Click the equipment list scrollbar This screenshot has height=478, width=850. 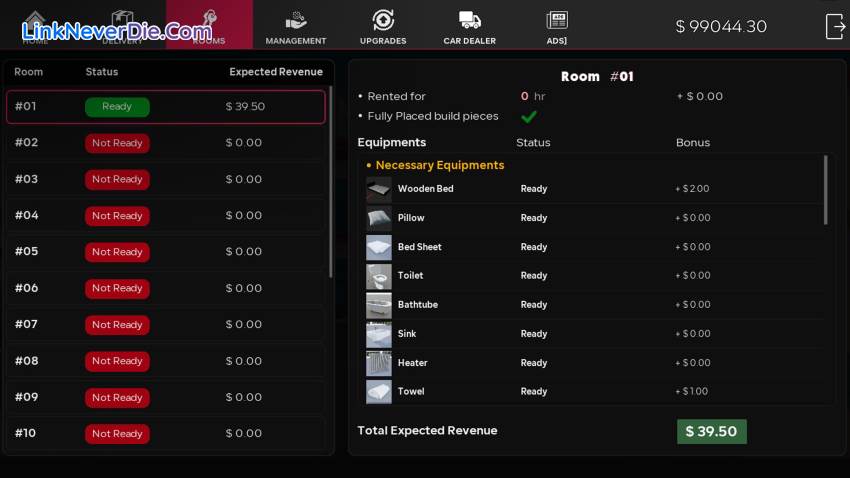826,190
